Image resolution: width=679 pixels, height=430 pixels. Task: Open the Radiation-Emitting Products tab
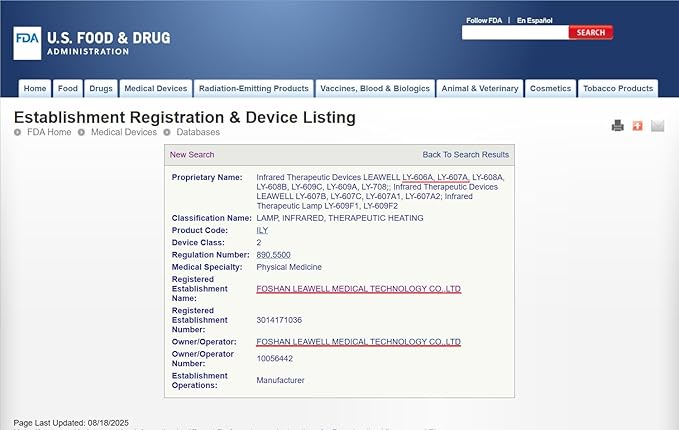click(x=254, y=88)
